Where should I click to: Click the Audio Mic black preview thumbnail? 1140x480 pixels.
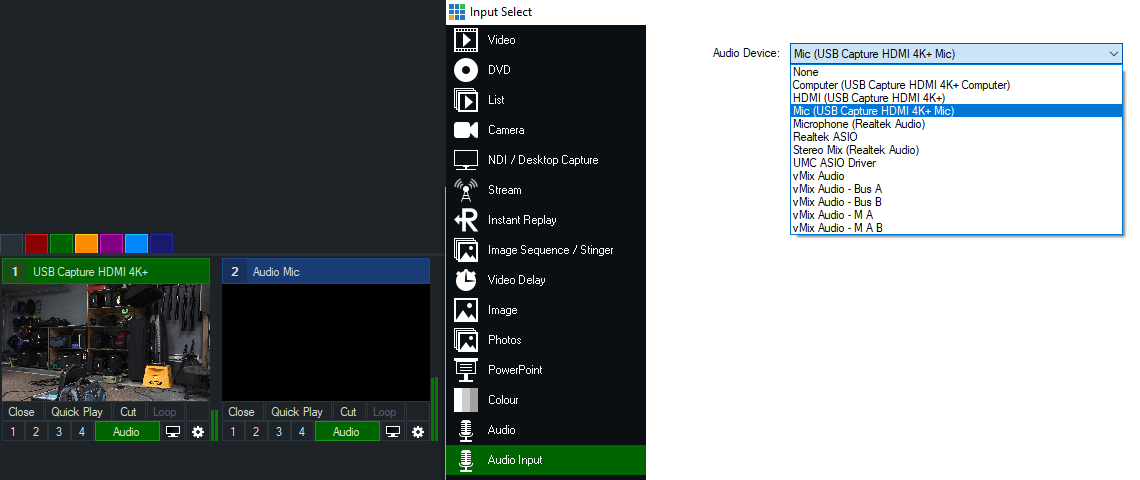326,343
